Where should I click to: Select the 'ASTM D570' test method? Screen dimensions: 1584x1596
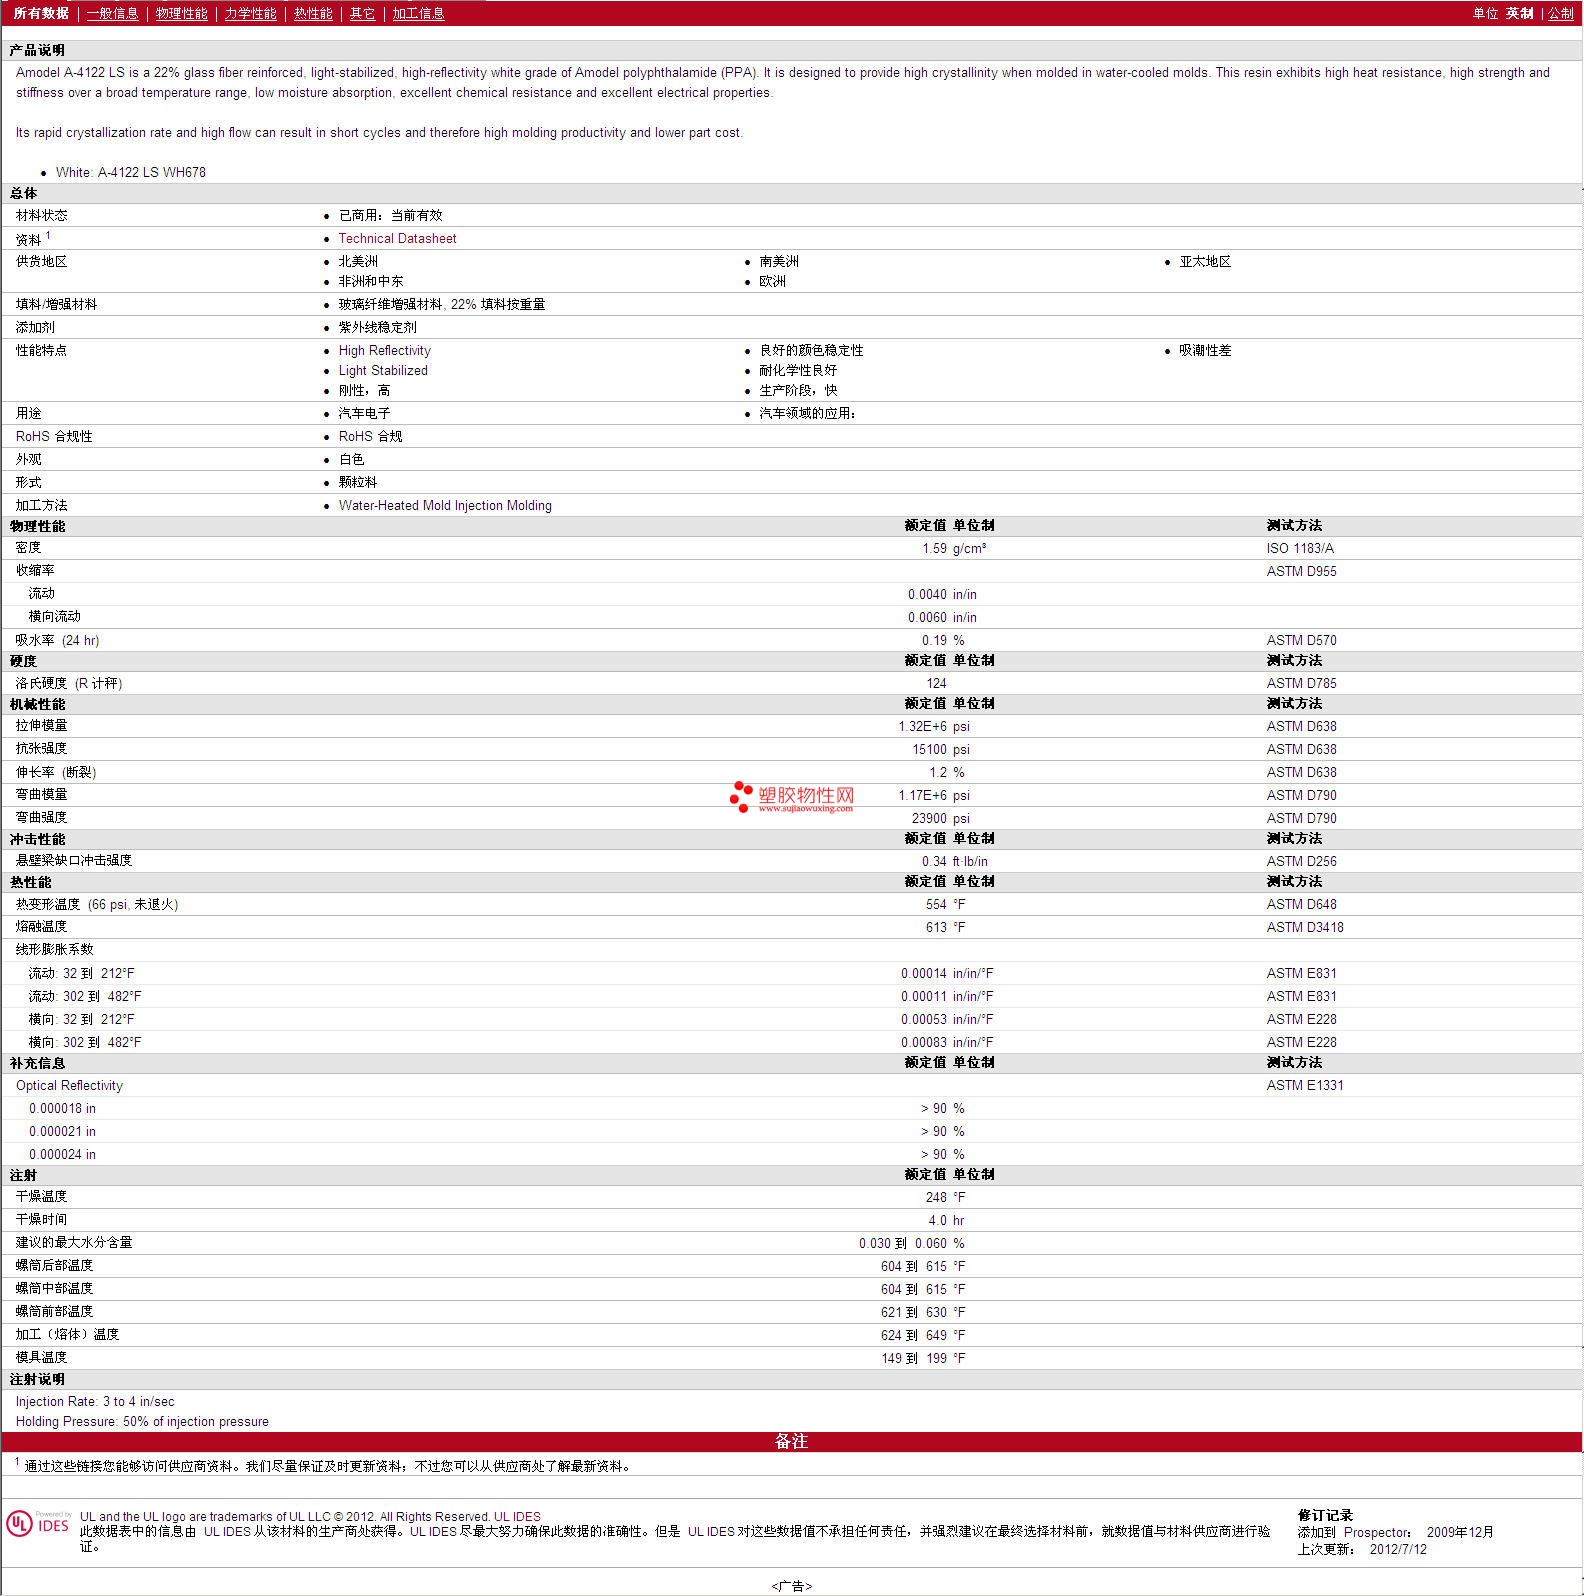click(1301, 640)
